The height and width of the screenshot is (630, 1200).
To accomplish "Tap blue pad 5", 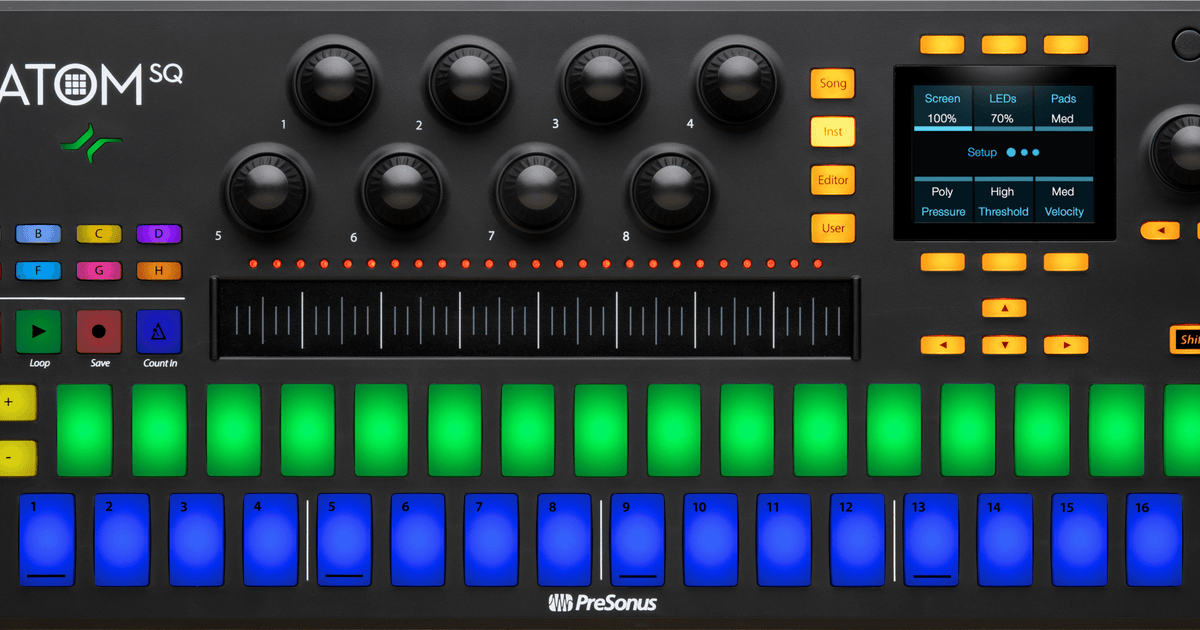I will [344, 539].
